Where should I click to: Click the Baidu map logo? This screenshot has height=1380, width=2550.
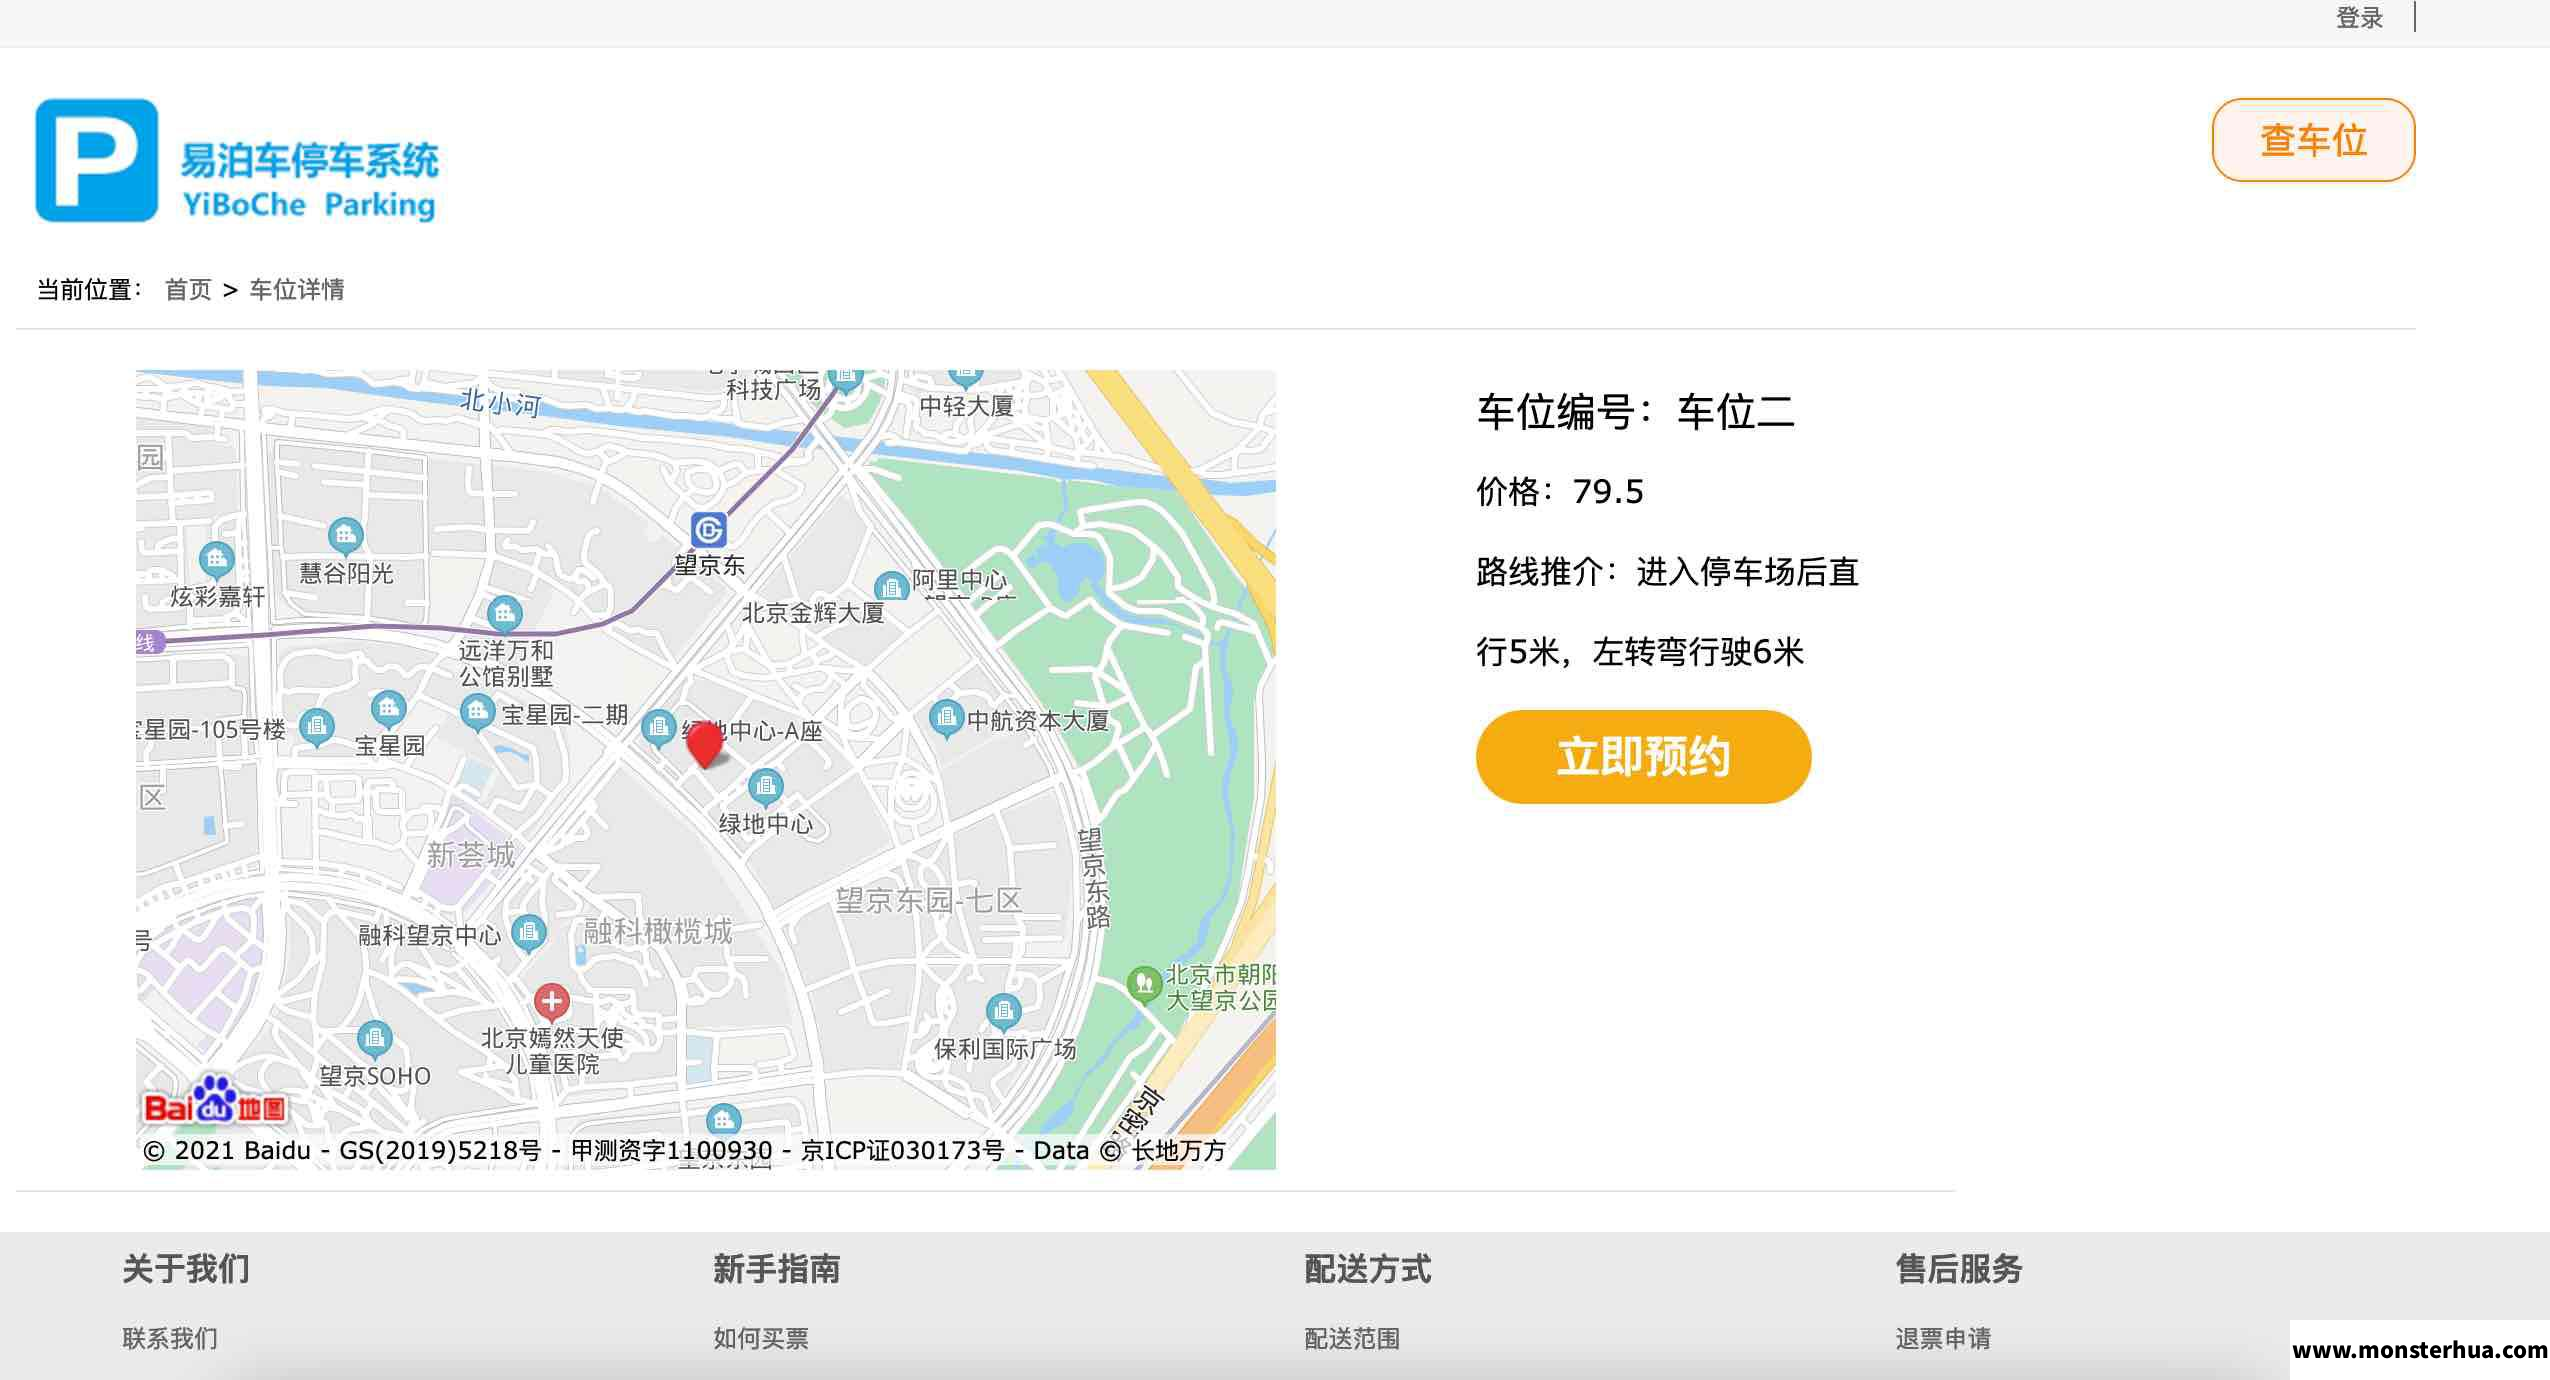point(214,1100)
